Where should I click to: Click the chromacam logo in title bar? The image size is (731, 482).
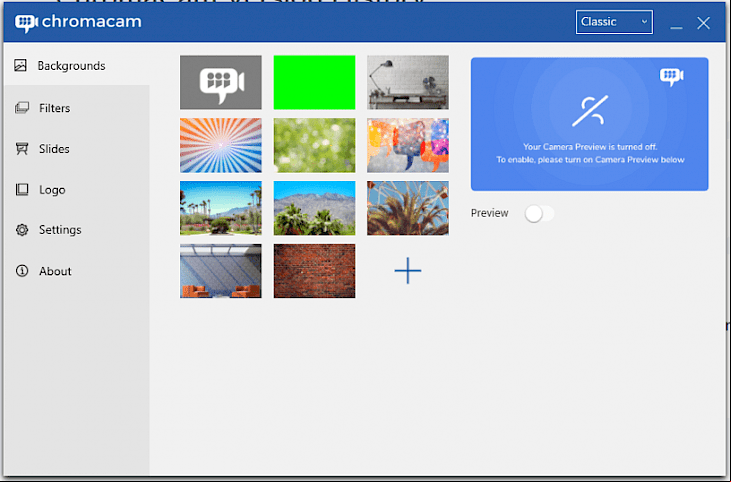pyautogui.click(x=78, y=22)
